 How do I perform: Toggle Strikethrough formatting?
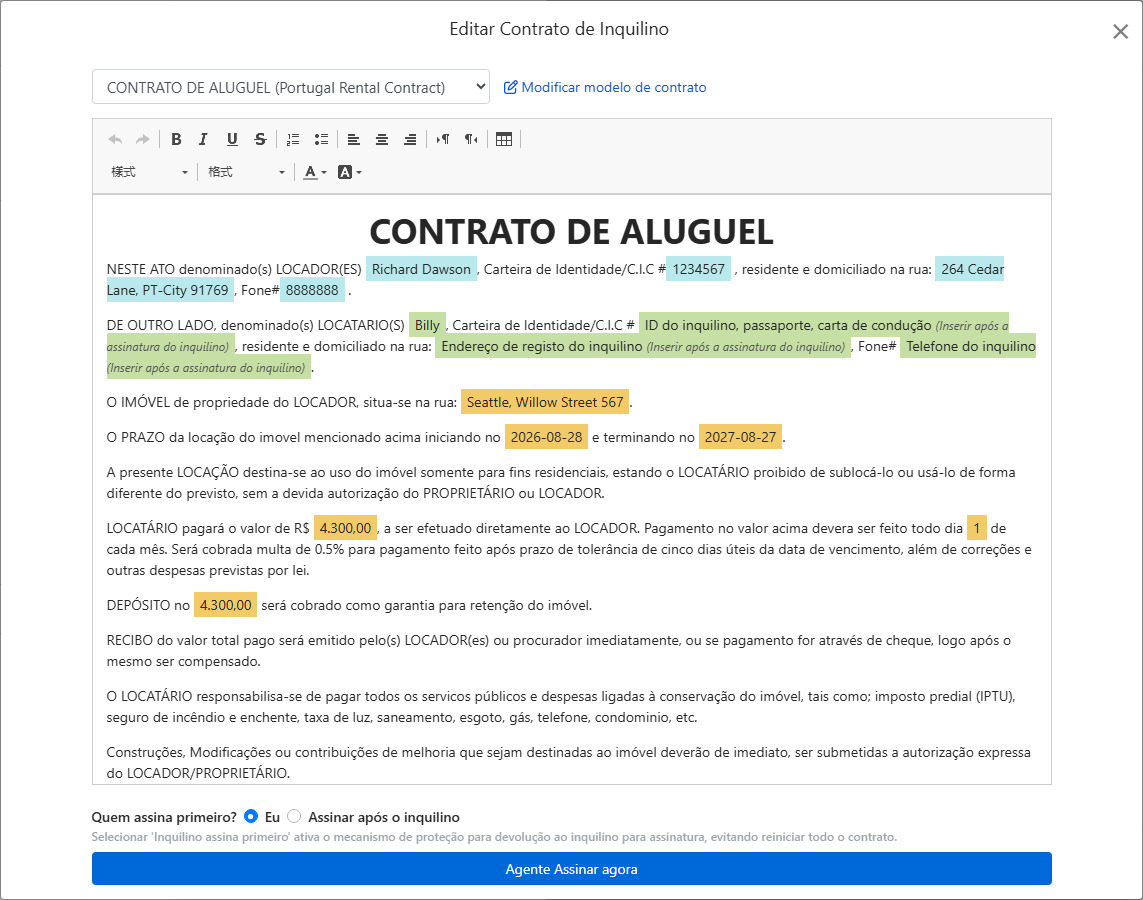click(x=260, y=139)
